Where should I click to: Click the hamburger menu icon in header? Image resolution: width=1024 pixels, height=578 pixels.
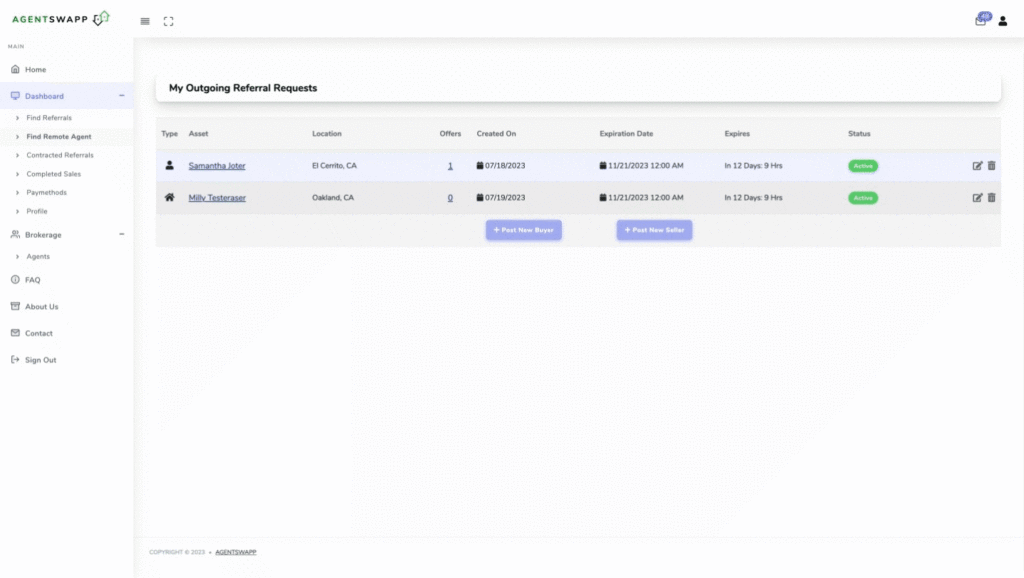click(x=145, y=21)
